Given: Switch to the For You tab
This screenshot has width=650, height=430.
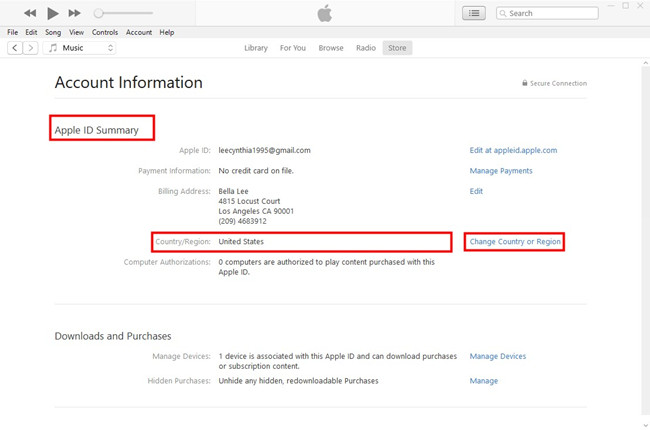Looking at the screenshot, I should click(293, 48).
